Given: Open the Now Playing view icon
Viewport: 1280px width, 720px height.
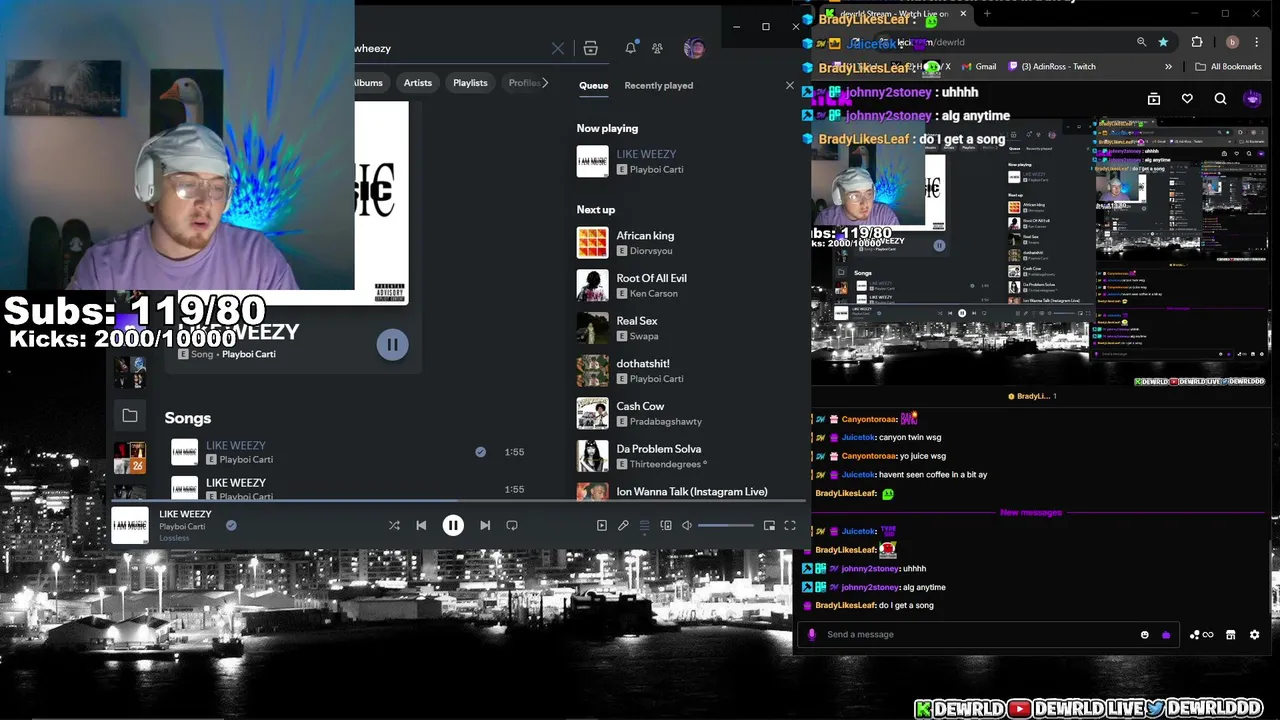Looking at the screenshot, I should click(602, 525).
